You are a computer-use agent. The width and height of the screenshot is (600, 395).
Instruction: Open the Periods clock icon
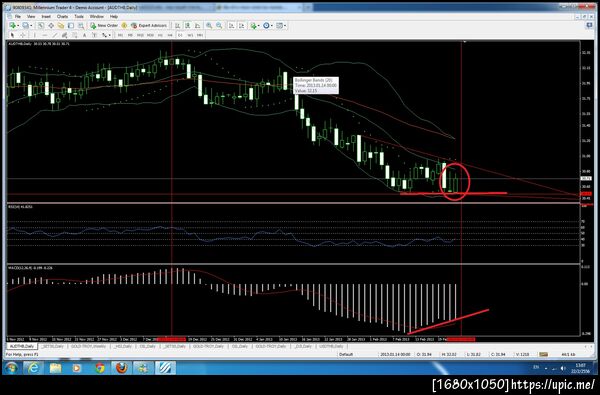pos(267,25)
